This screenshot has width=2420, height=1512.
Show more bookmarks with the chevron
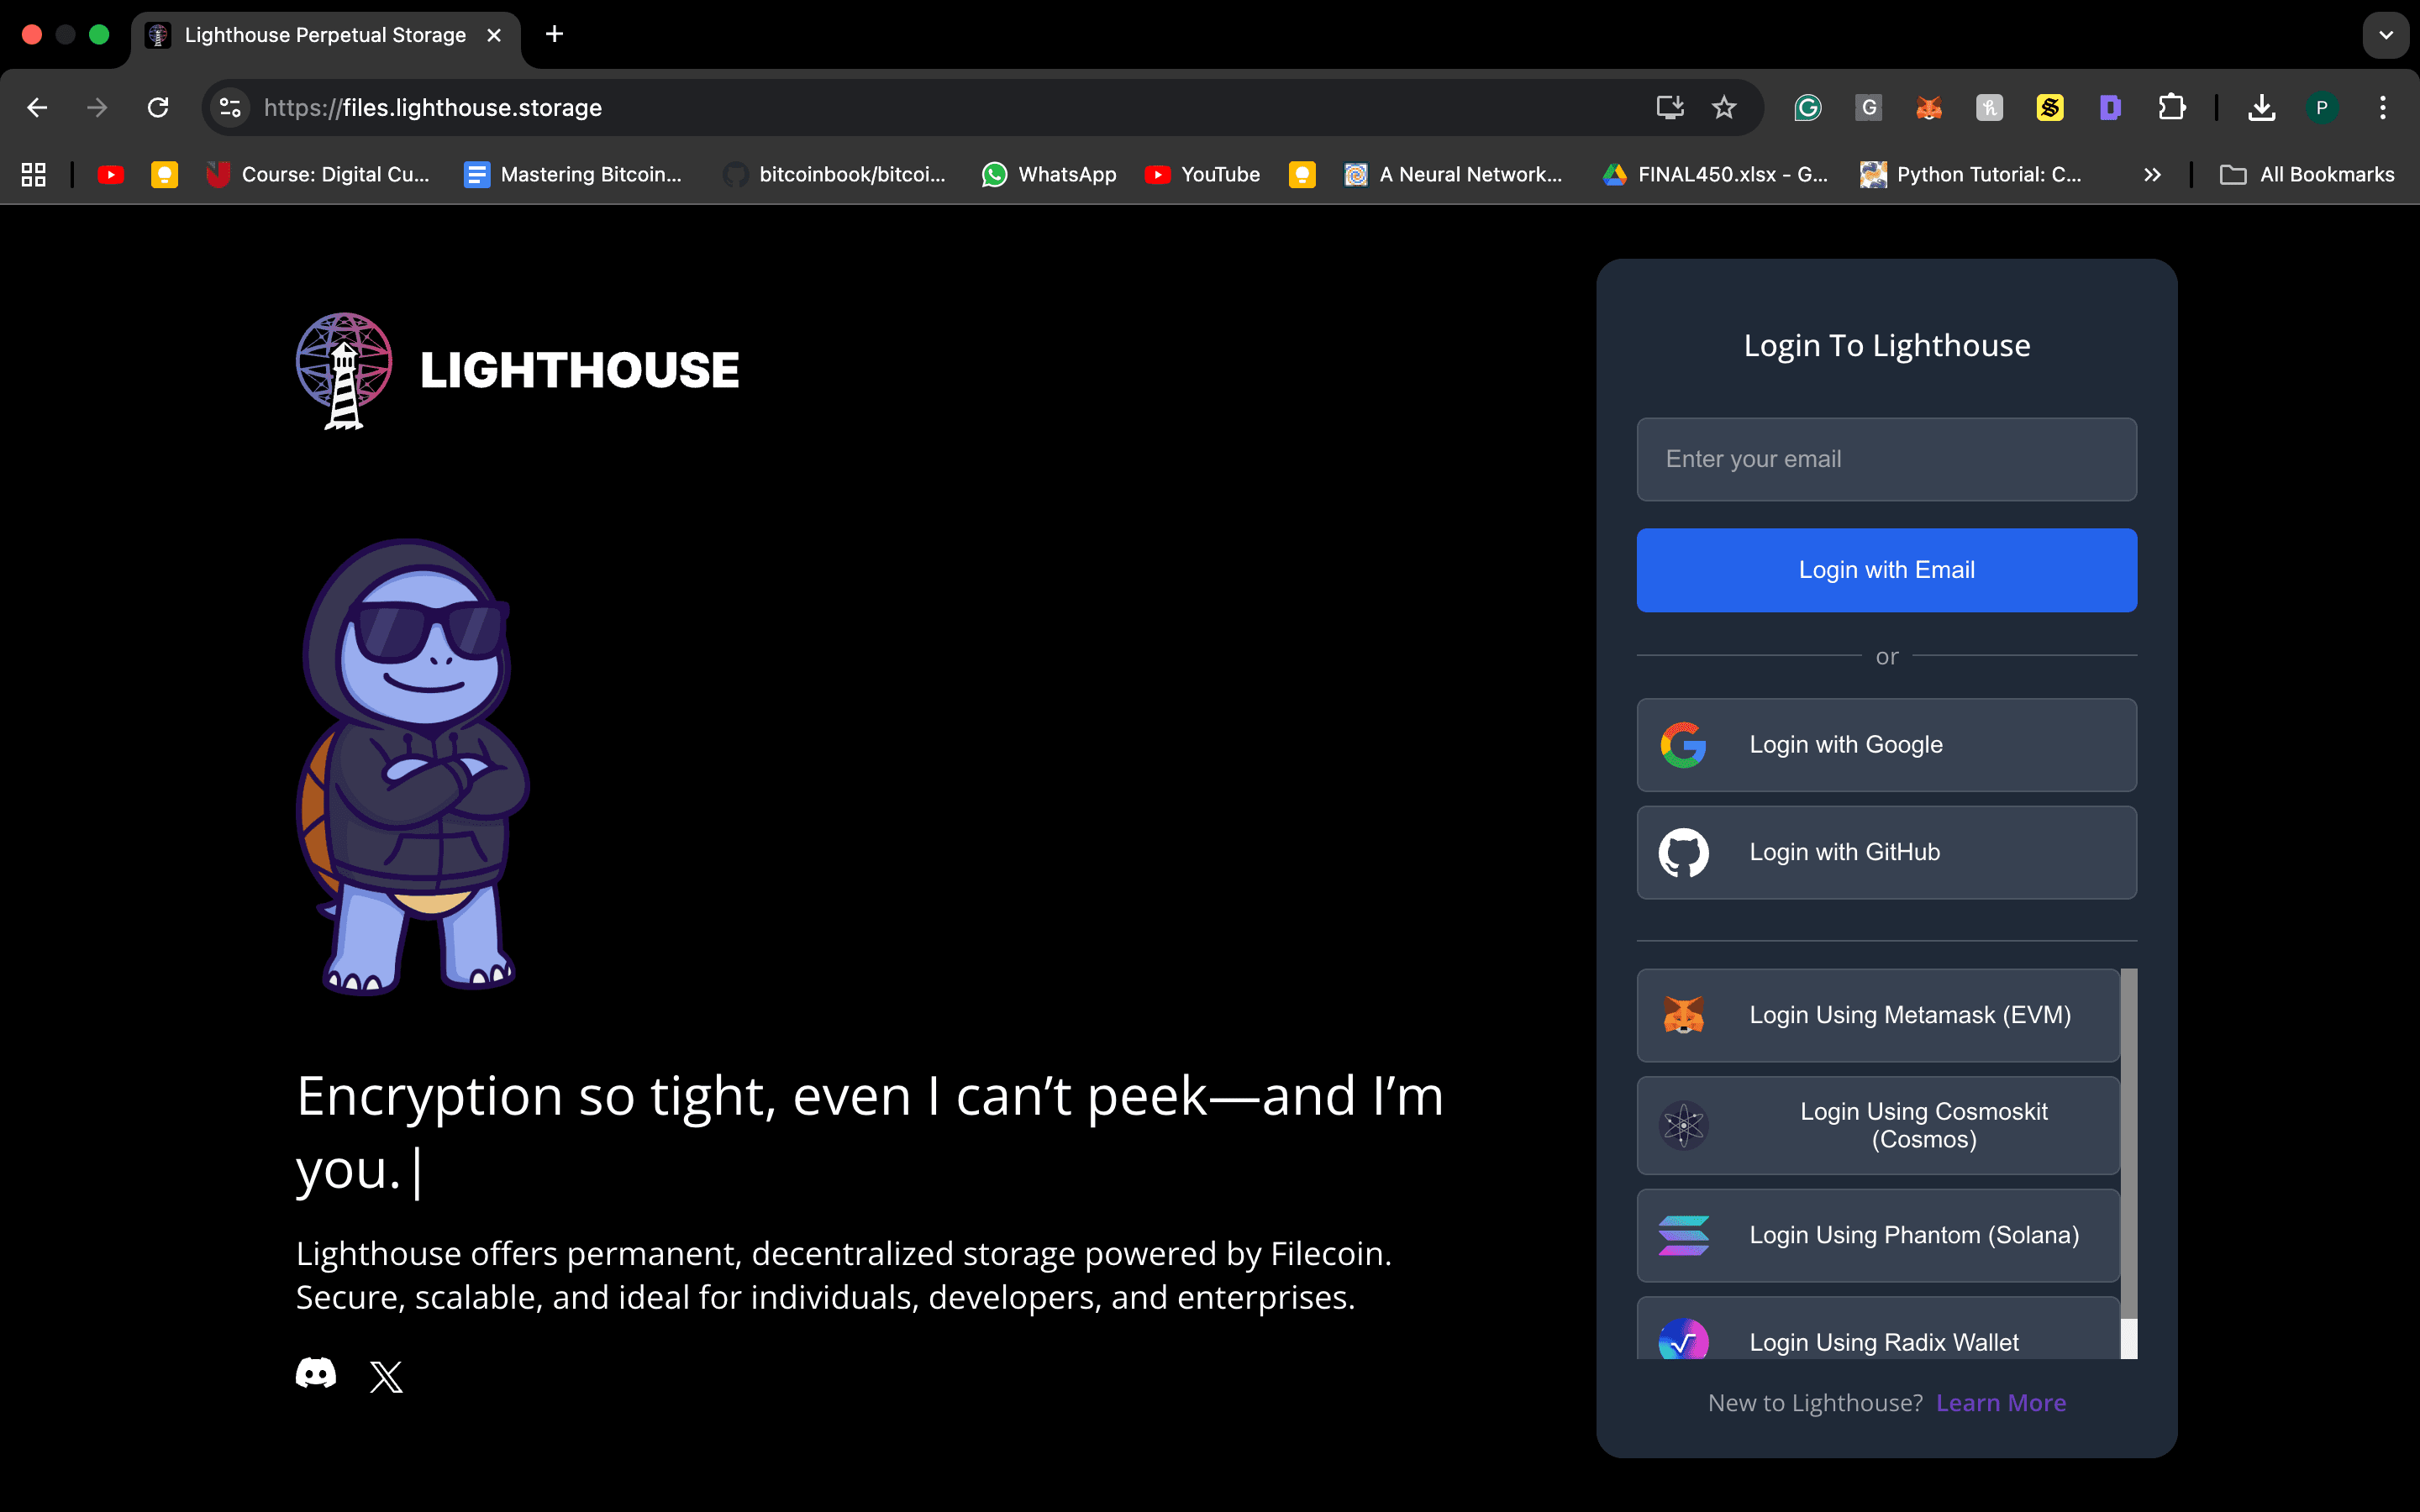coord(2153,175)
